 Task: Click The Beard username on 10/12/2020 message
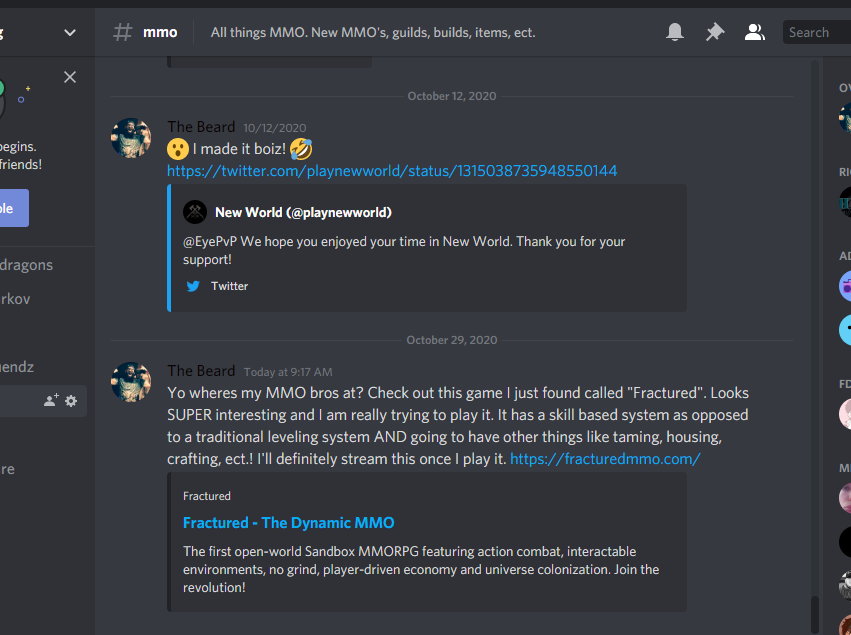coord(201,127)
